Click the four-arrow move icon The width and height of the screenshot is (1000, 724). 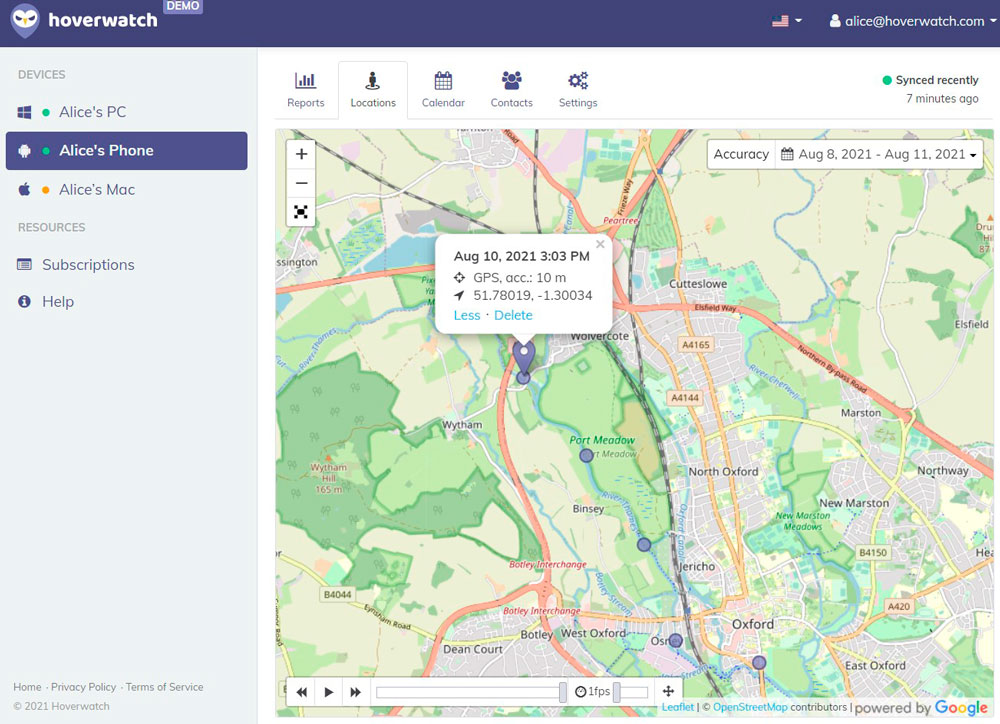[668, 691]
